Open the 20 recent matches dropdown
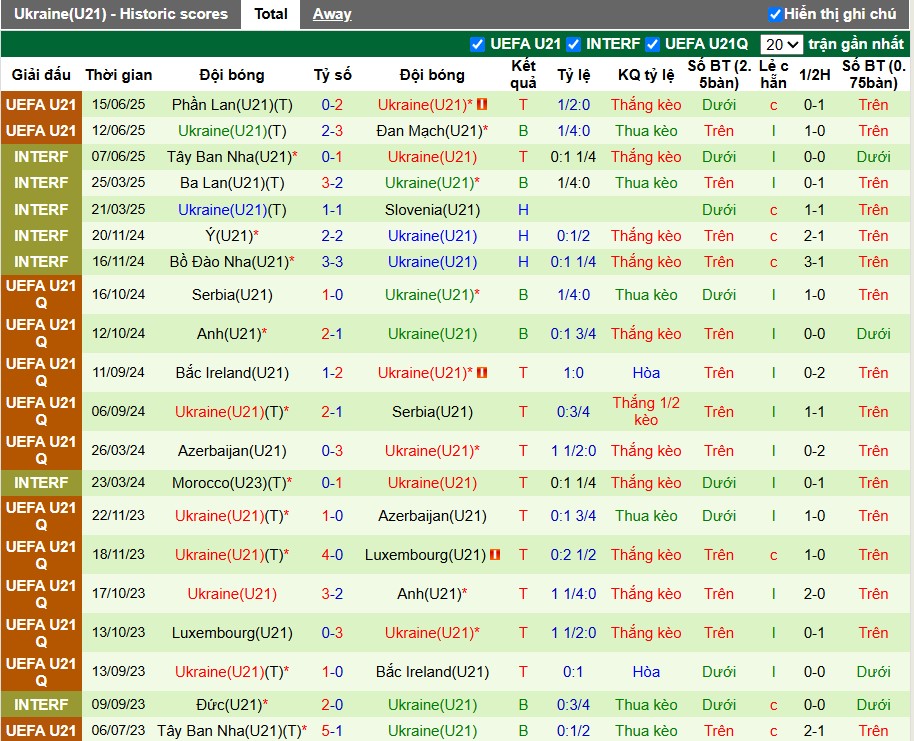 pyautogui.click(x=781, y=44)
